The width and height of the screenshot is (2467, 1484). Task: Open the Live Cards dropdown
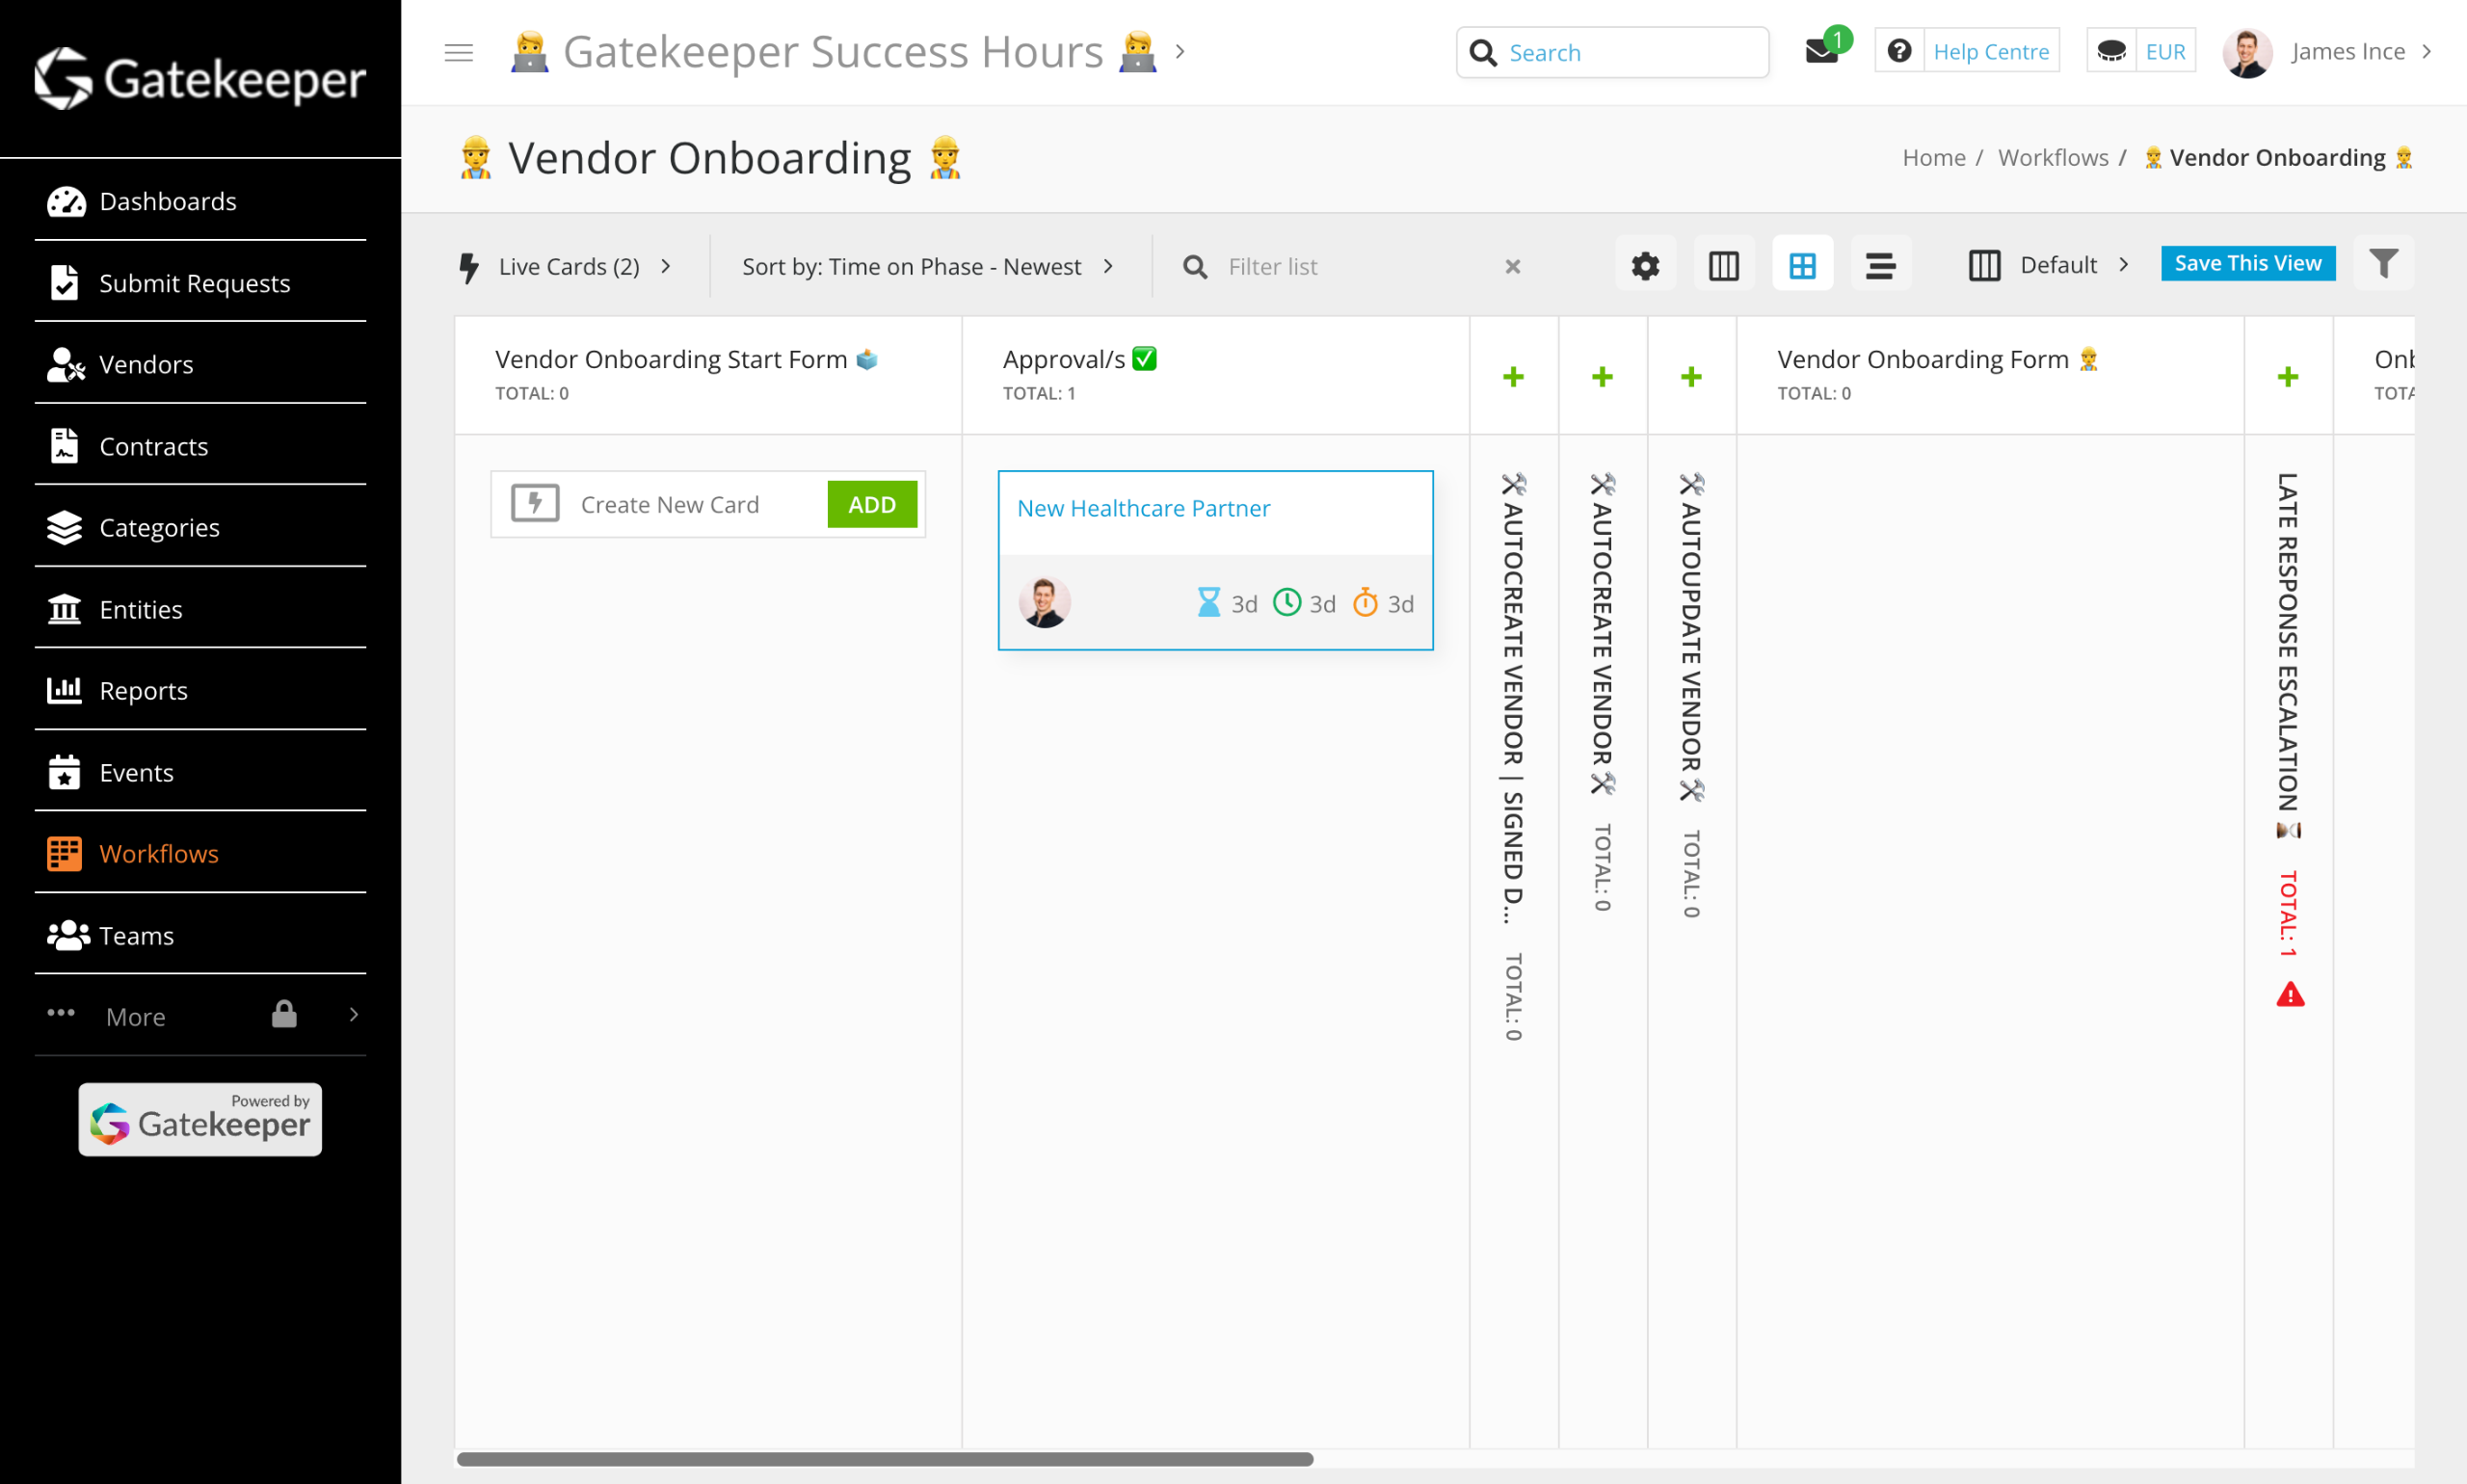[x=567, y=267]
